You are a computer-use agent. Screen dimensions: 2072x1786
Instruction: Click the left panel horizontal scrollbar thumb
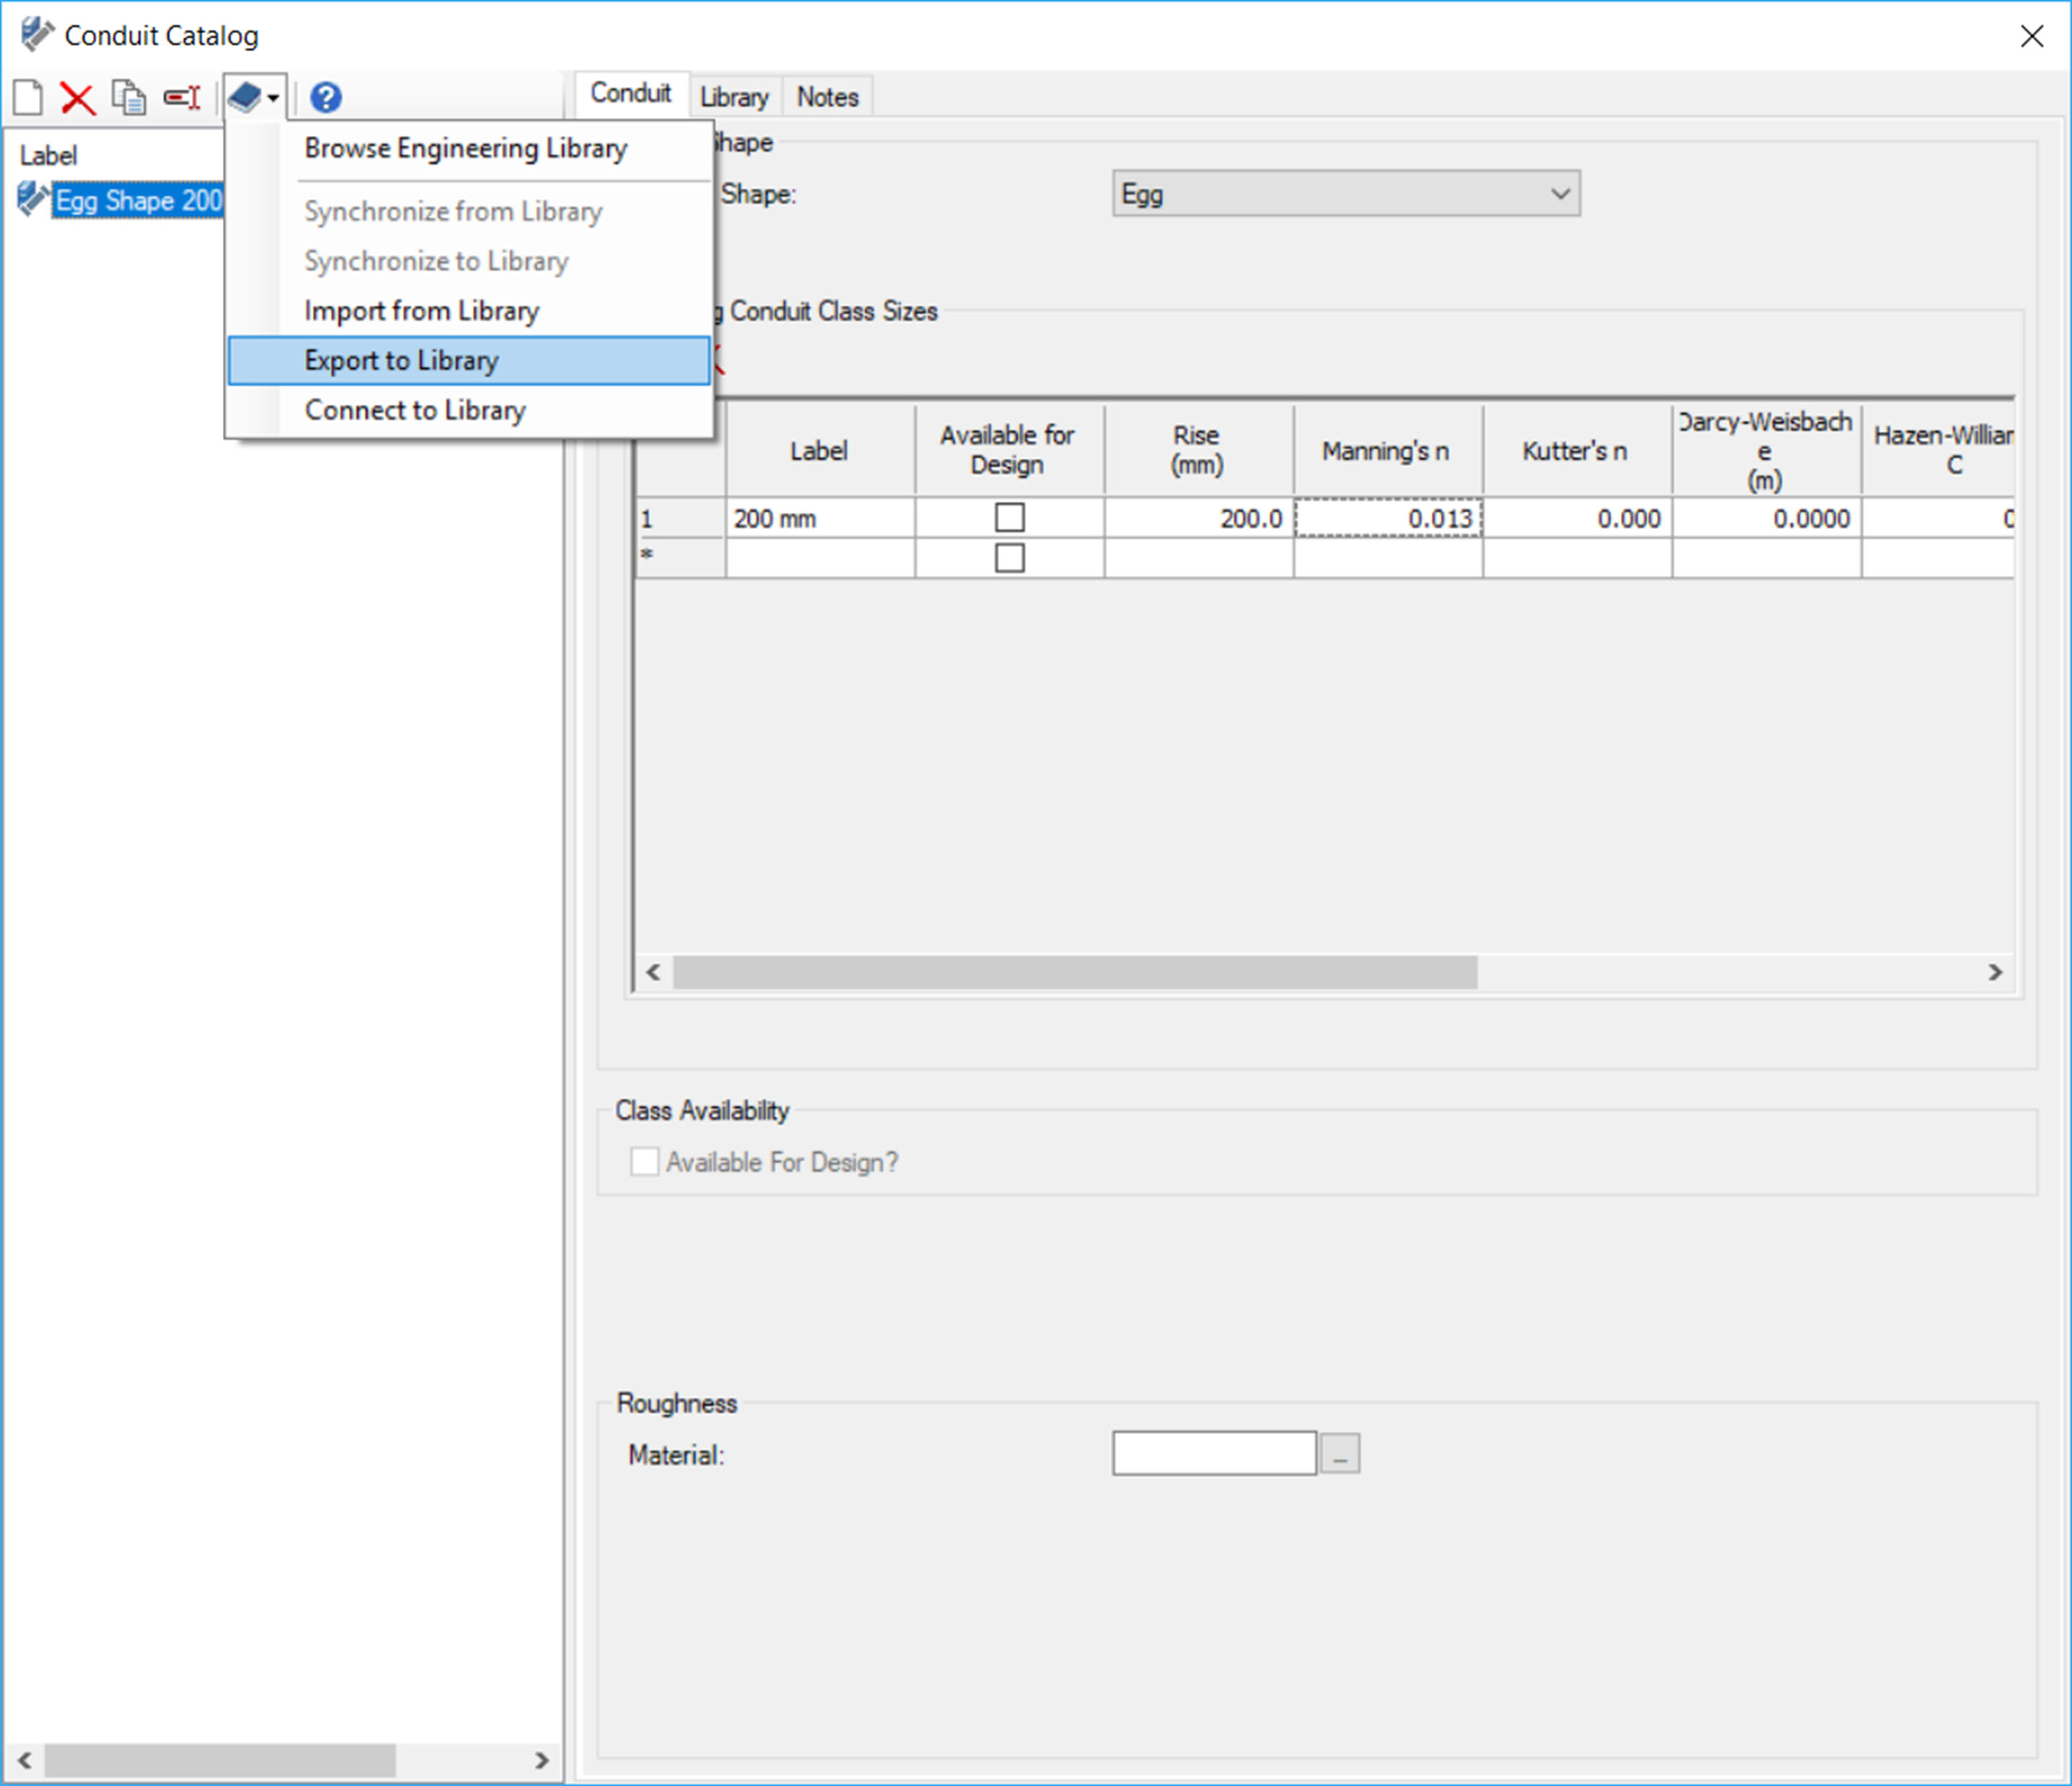click(x=220, y=1760)
